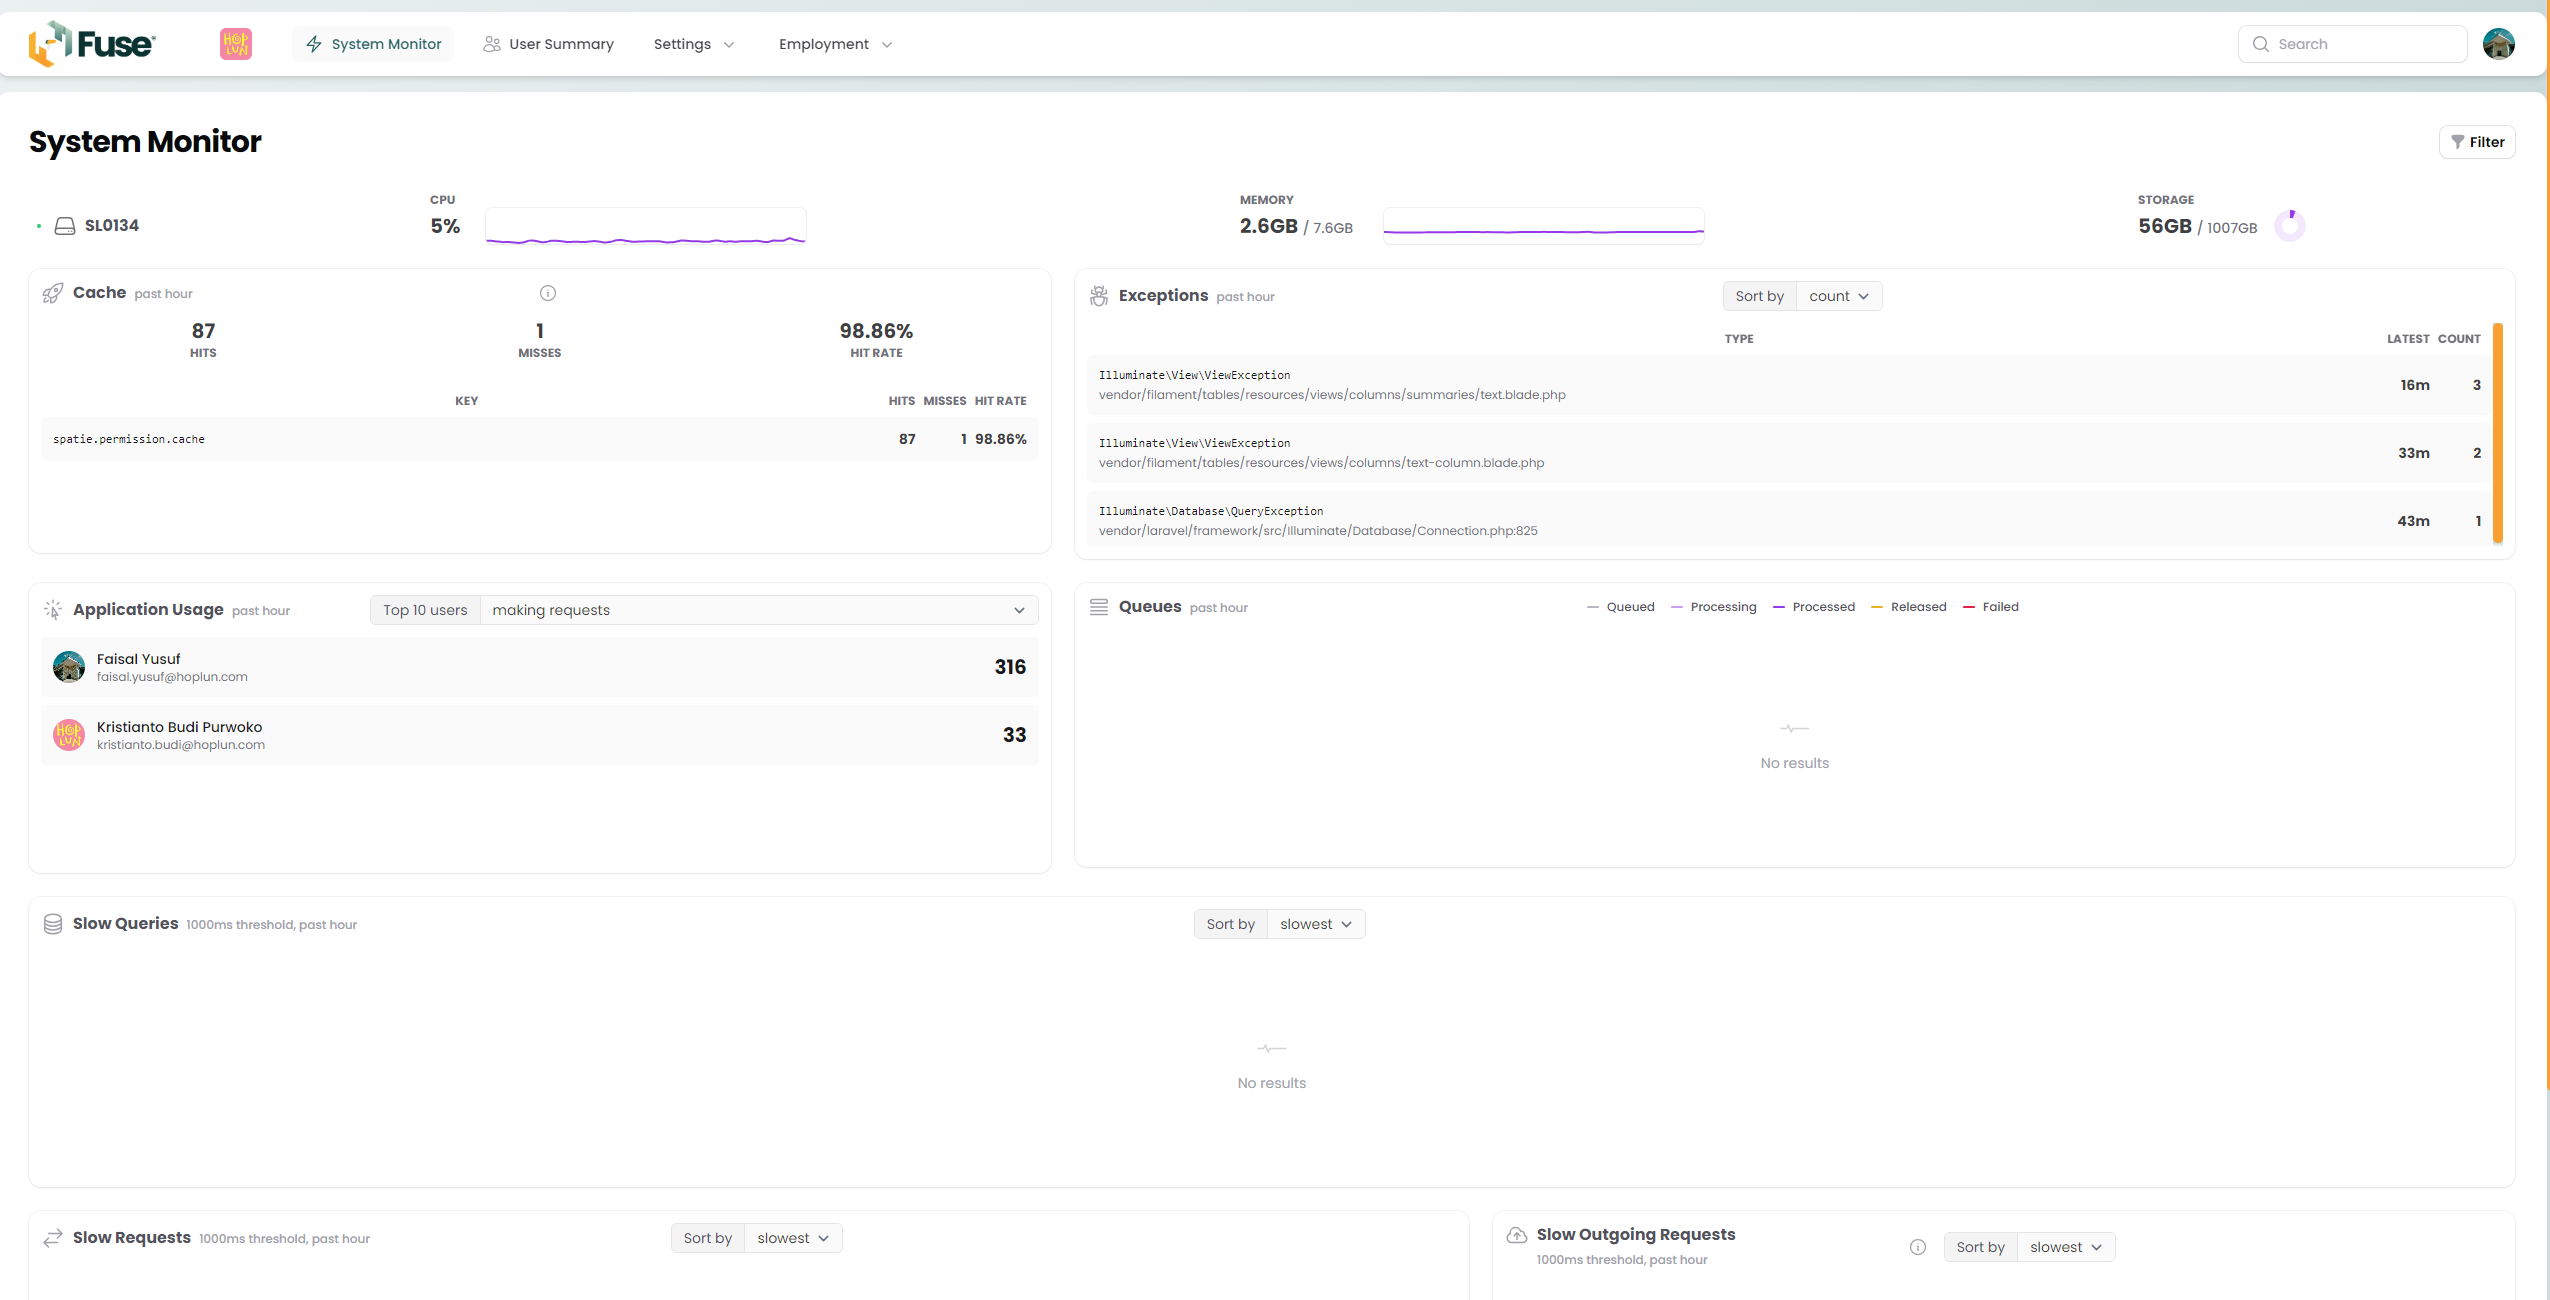Click the memory usage progress bar
The height and width of the screenshot is (1300, 2550).
(1544, 229)
